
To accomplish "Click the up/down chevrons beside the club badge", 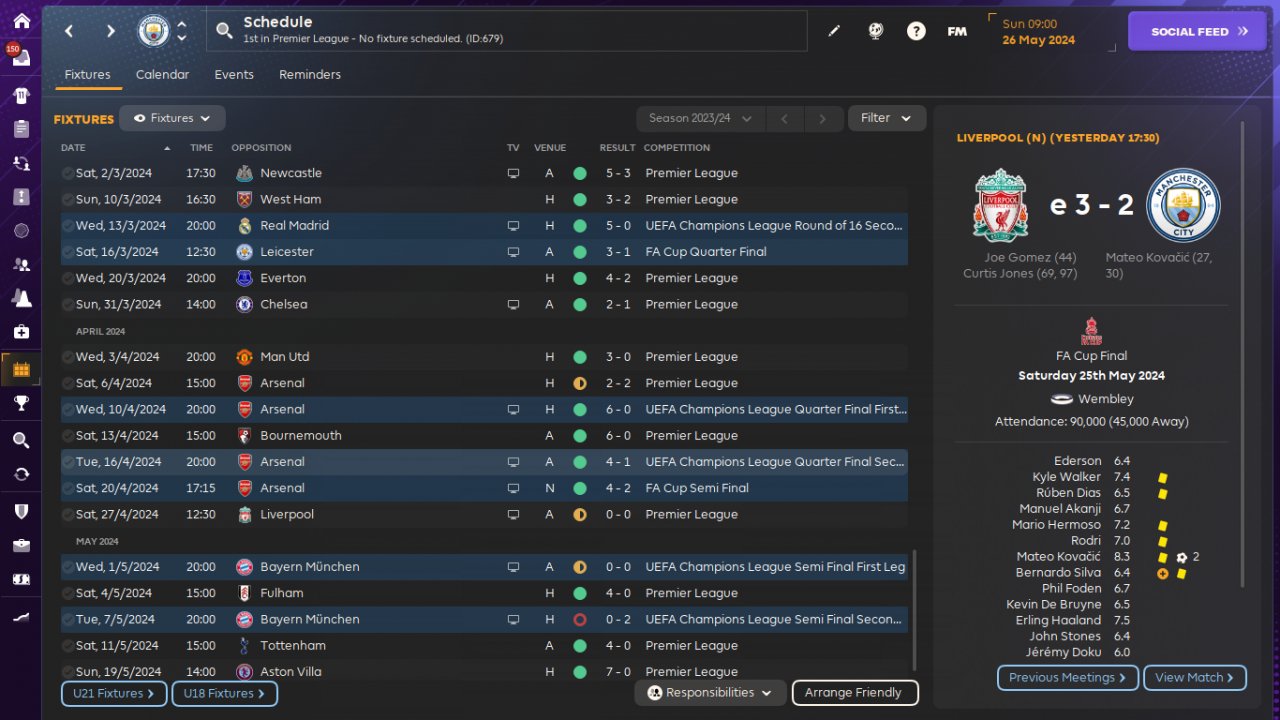I will pyautogui.click(x=181, y=31).
